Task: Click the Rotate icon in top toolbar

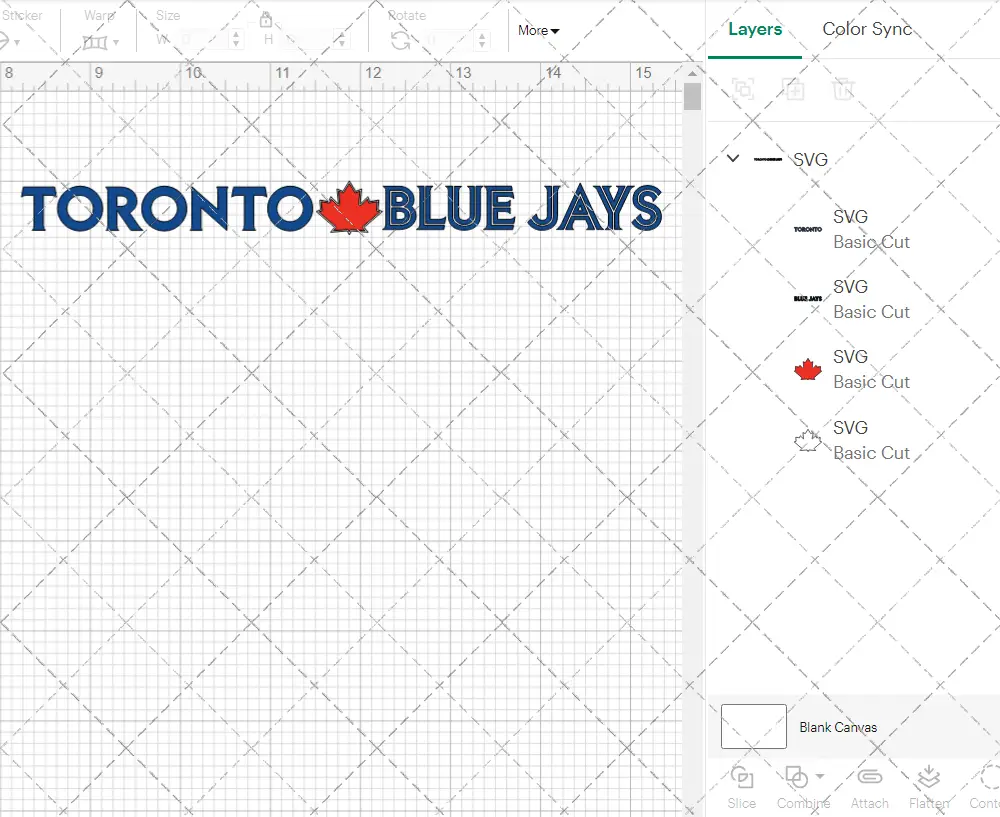Action: pos(400,41)
